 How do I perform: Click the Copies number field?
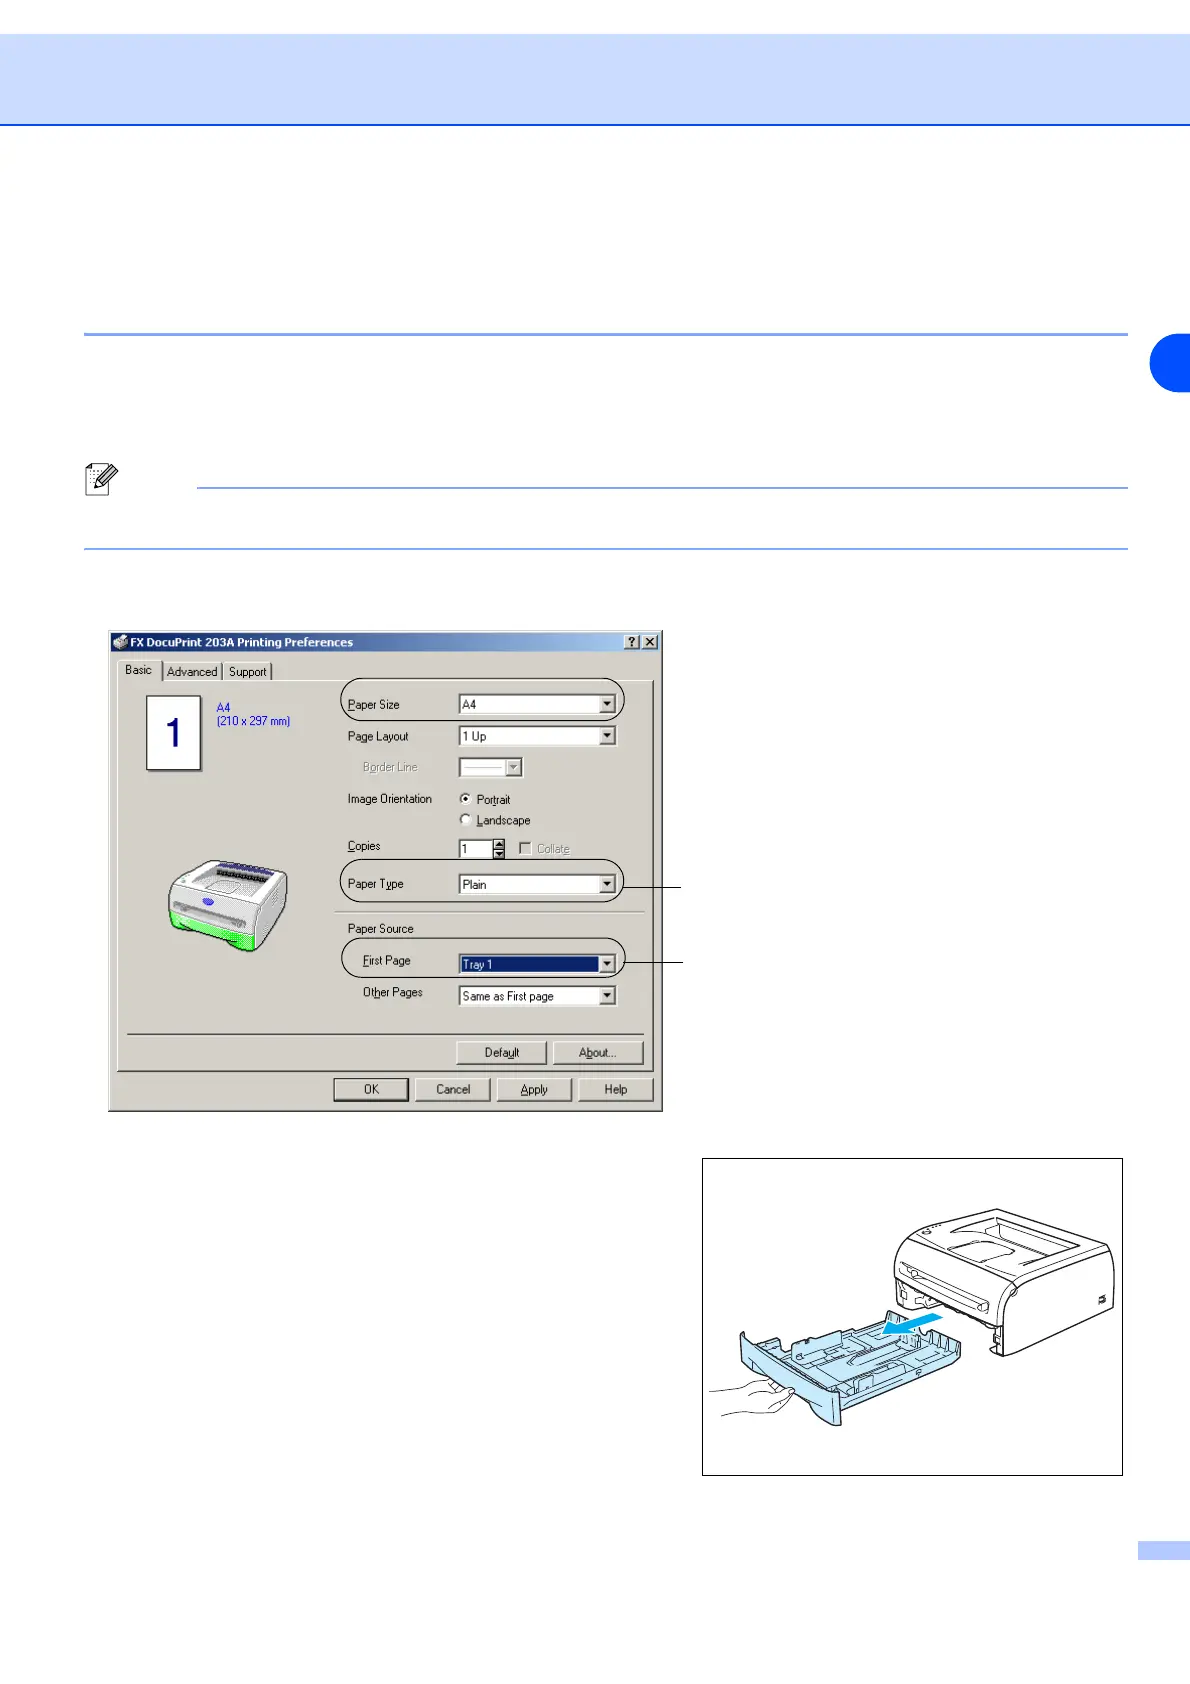click(475, 849)
